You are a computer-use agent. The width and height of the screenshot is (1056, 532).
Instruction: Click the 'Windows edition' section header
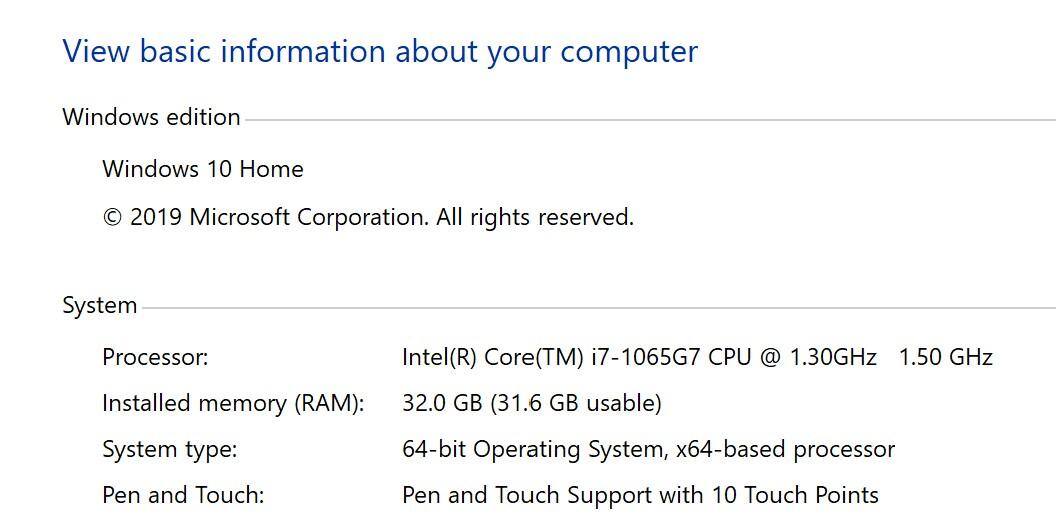click(x=151, y=117)
